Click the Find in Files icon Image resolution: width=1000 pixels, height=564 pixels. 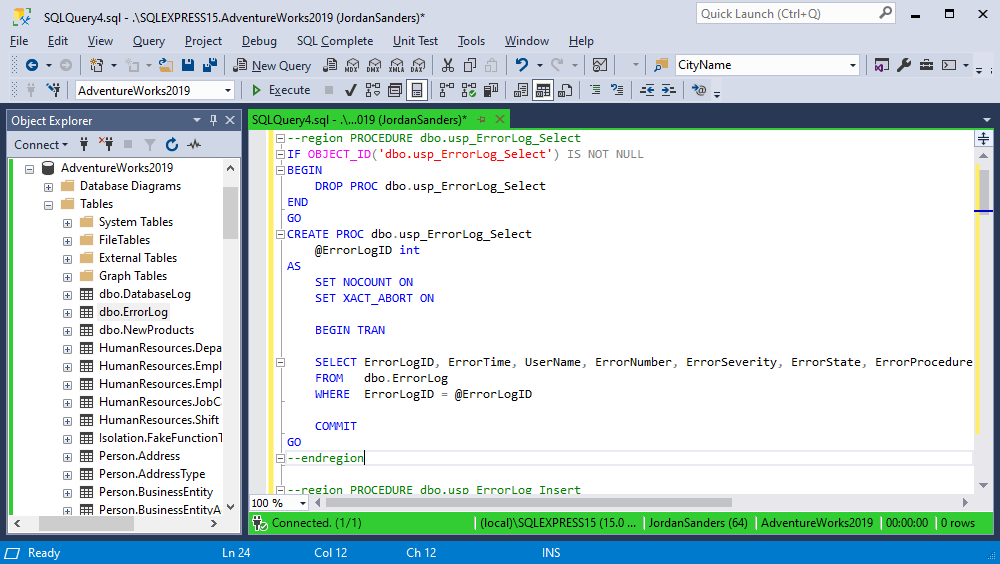pyautogui.click(x=661, y=65)
